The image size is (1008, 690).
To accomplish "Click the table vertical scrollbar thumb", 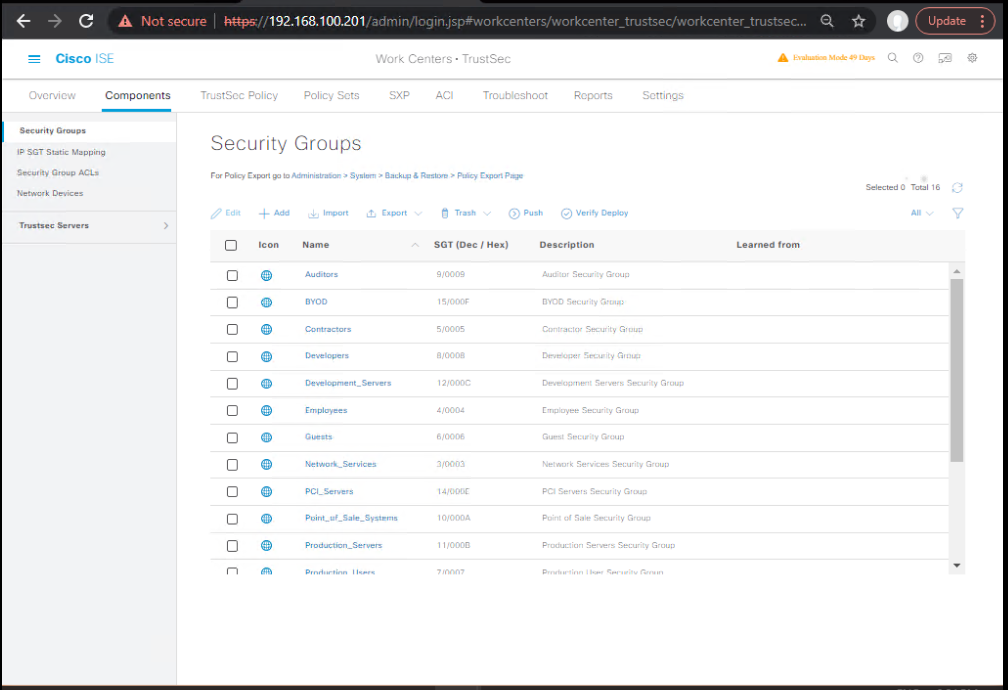I will pos(957,370).
